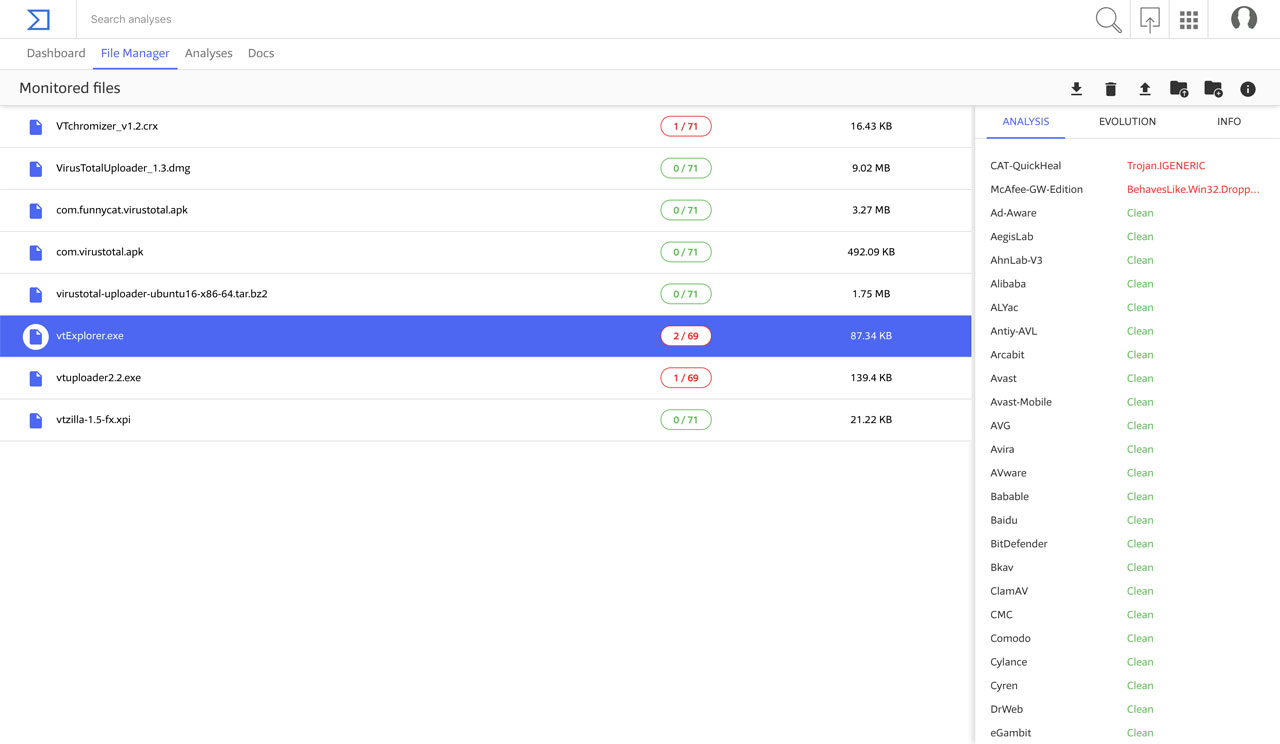Click the VirusTotal sigma logo
This screenshot has width=1280, height=744.
[38, 19]
